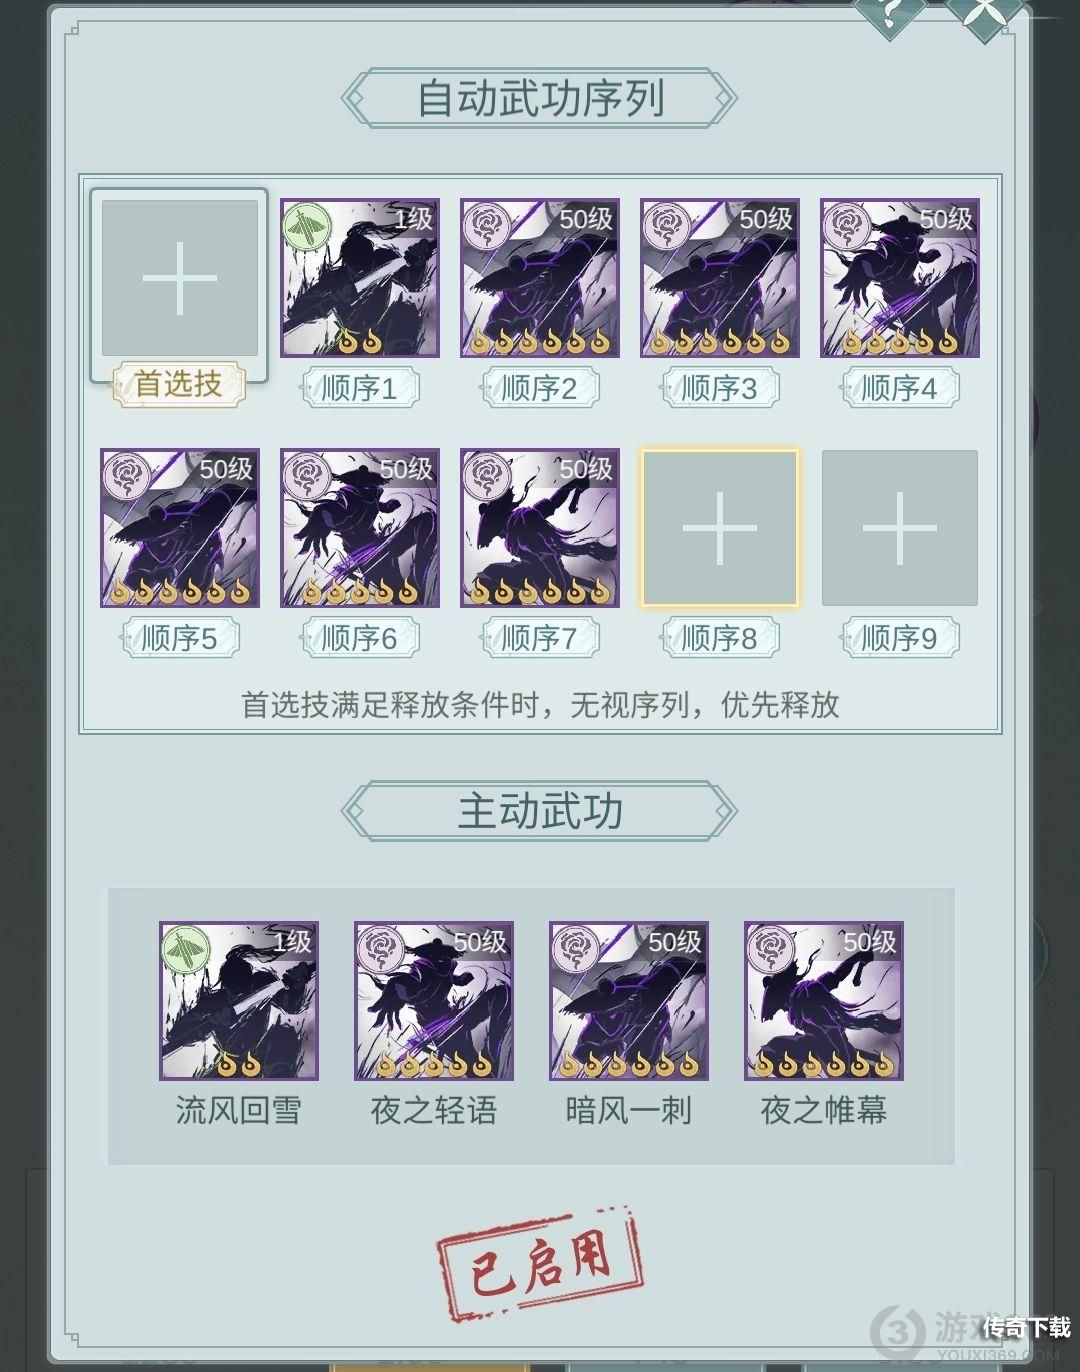Select the skill icon in 顺序2

click(540, 278)
